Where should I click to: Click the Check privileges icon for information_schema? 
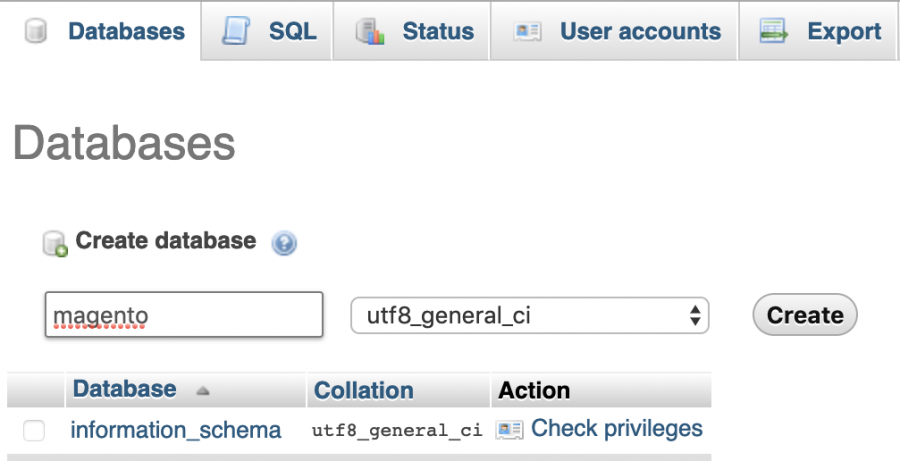[509, 430]
